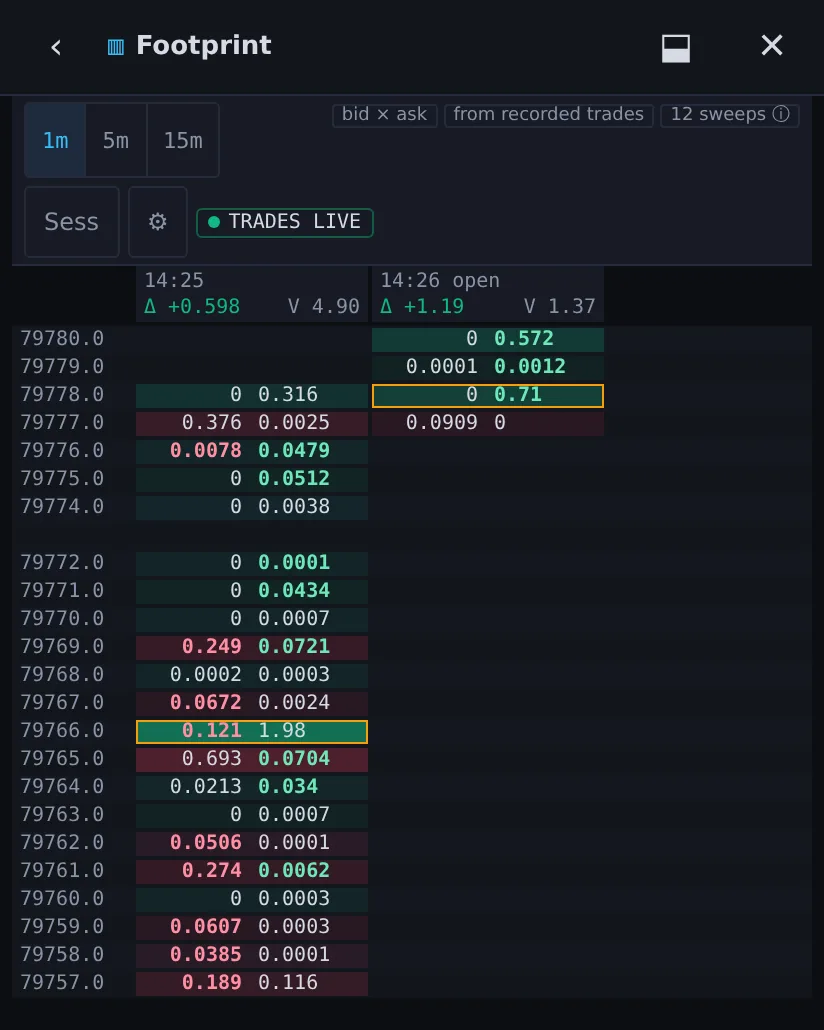Go back using the left chevron

pos(56,47)
